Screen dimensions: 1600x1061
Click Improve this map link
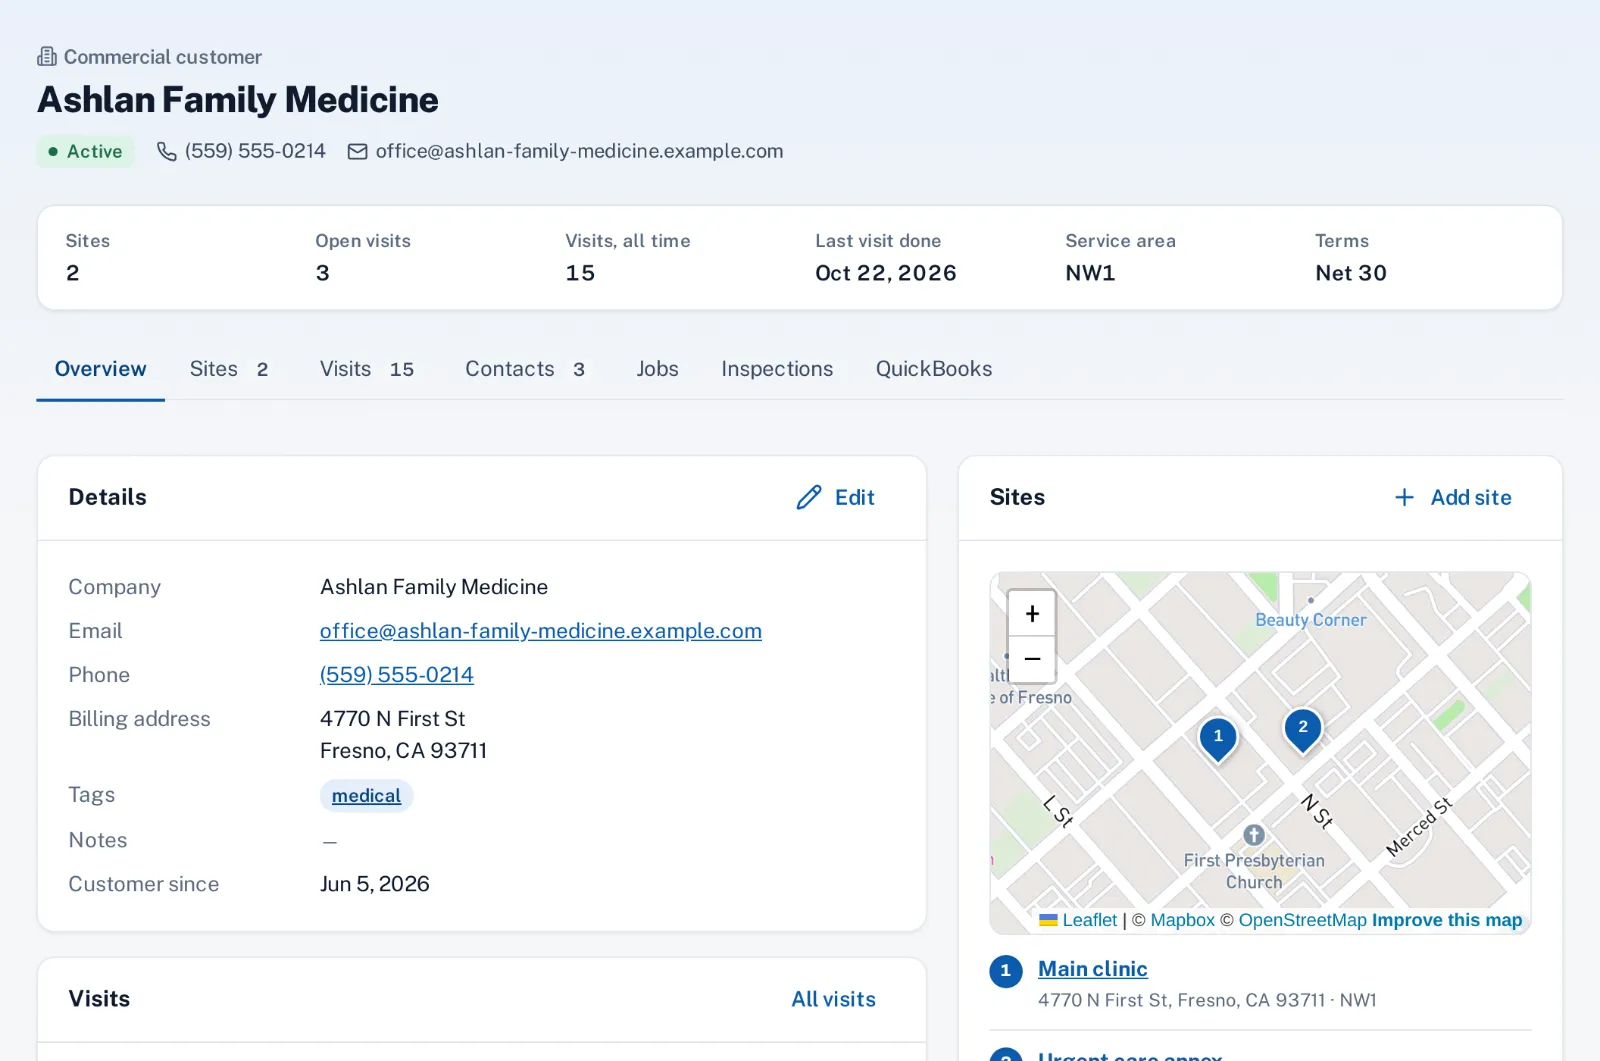pos(1446,920)
